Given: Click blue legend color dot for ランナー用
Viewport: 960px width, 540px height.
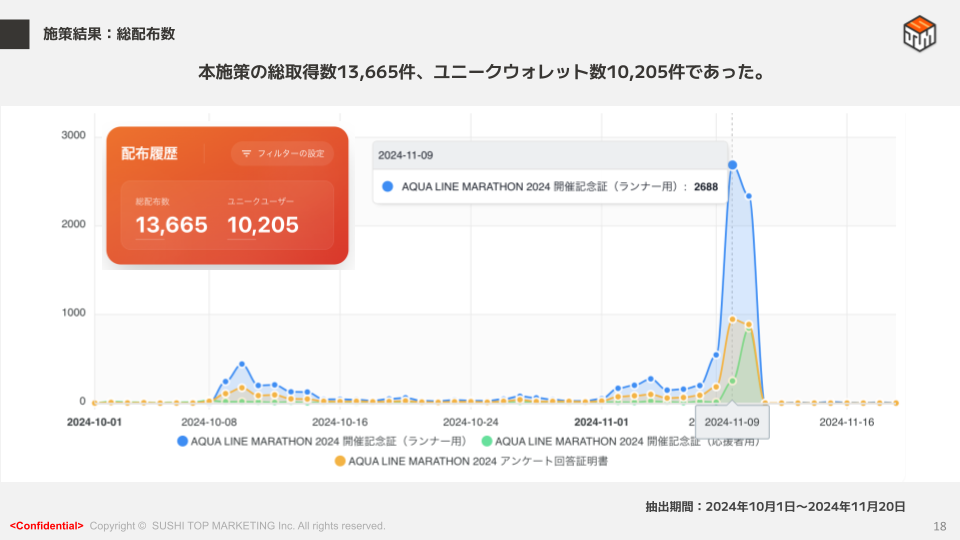Looking at the screenshot, I should coord(182,441).
